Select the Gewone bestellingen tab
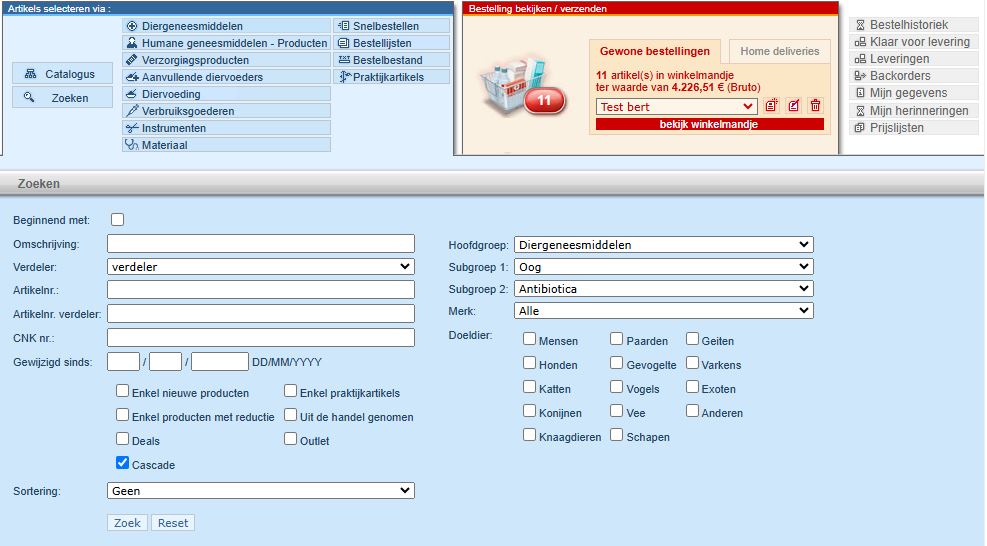This screenshot has width=987, height=546. pos(655,51)
